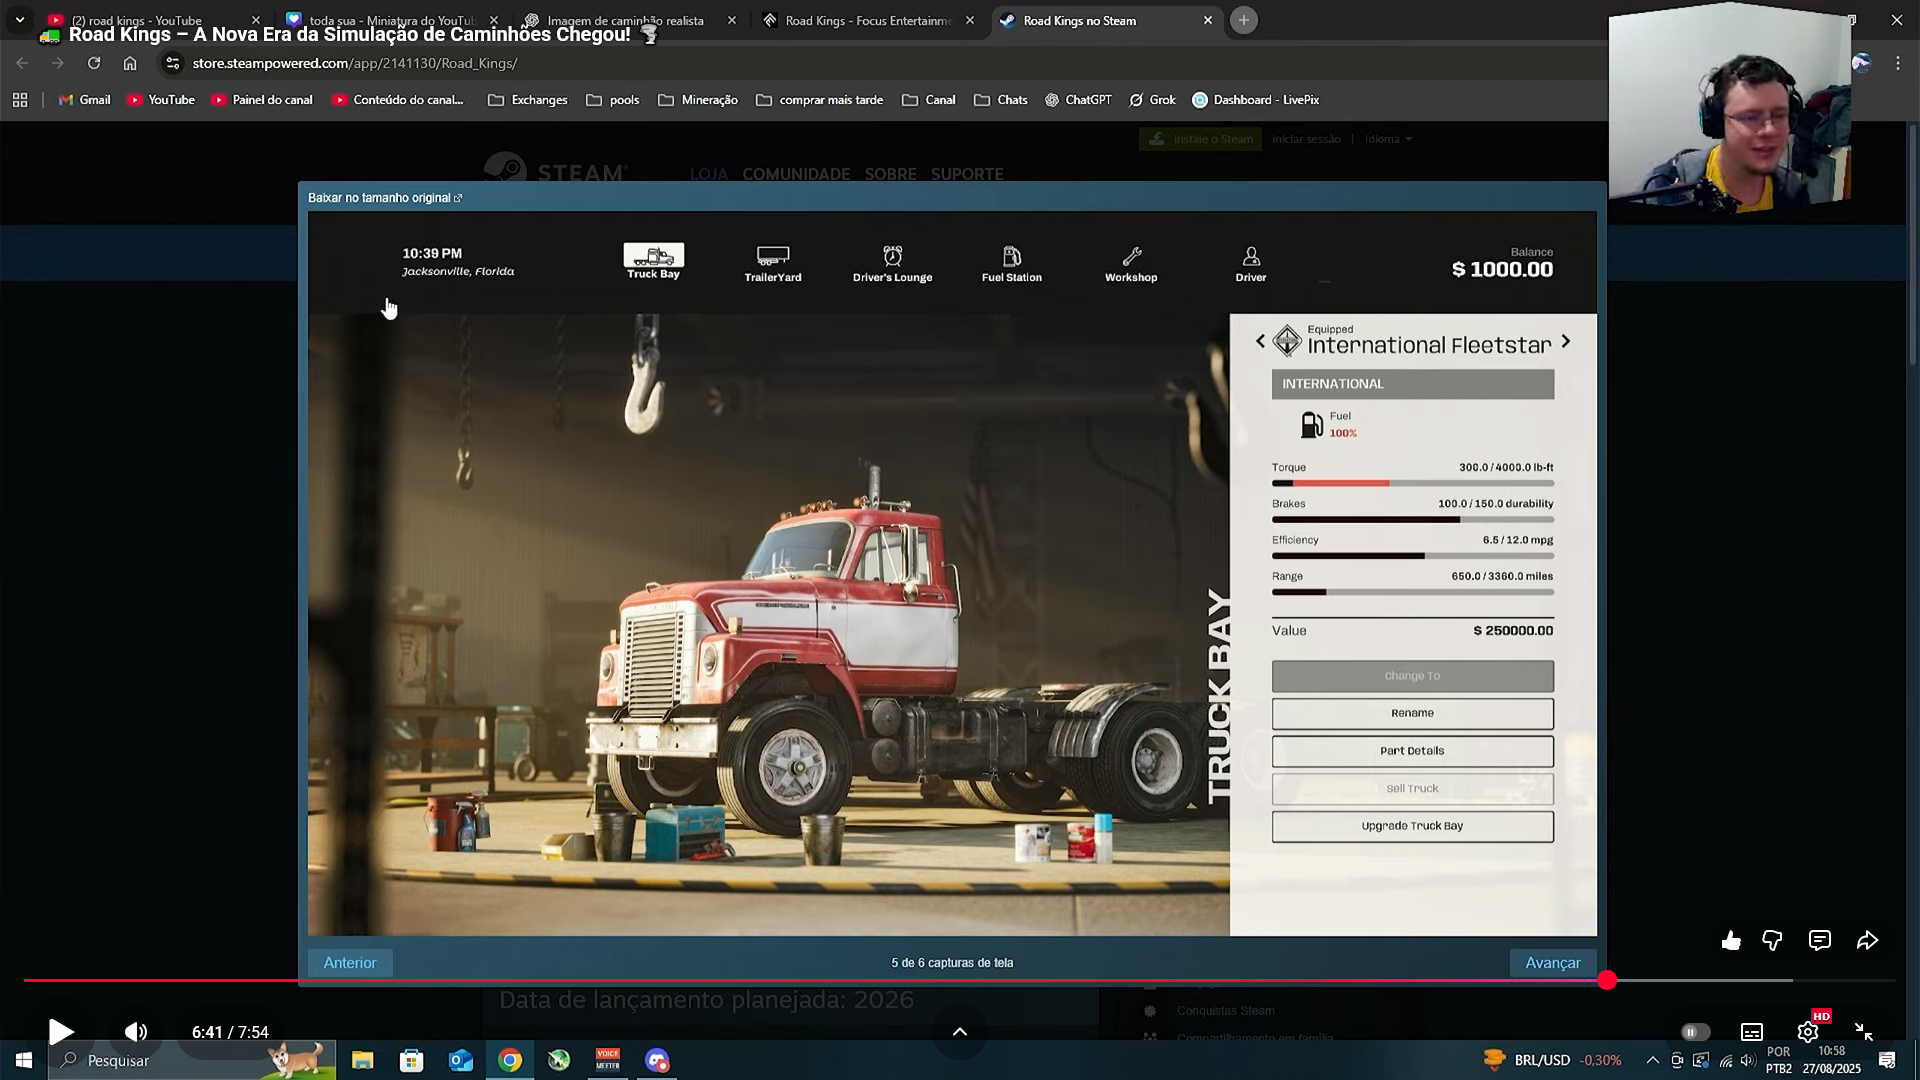
Task: Click the Avançar screenshot button
Action: click(x=1553, y=963)
